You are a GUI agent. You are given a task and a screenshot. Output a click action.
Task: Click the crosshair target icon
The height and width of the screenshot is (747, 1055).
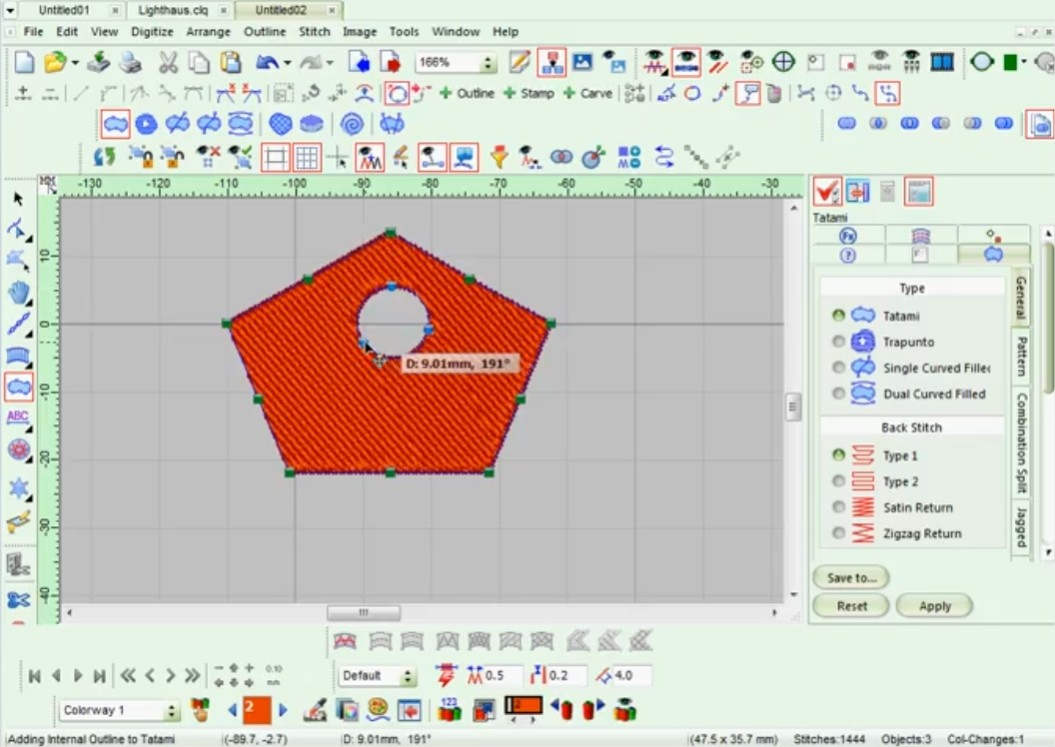click(x=783, y=63)
